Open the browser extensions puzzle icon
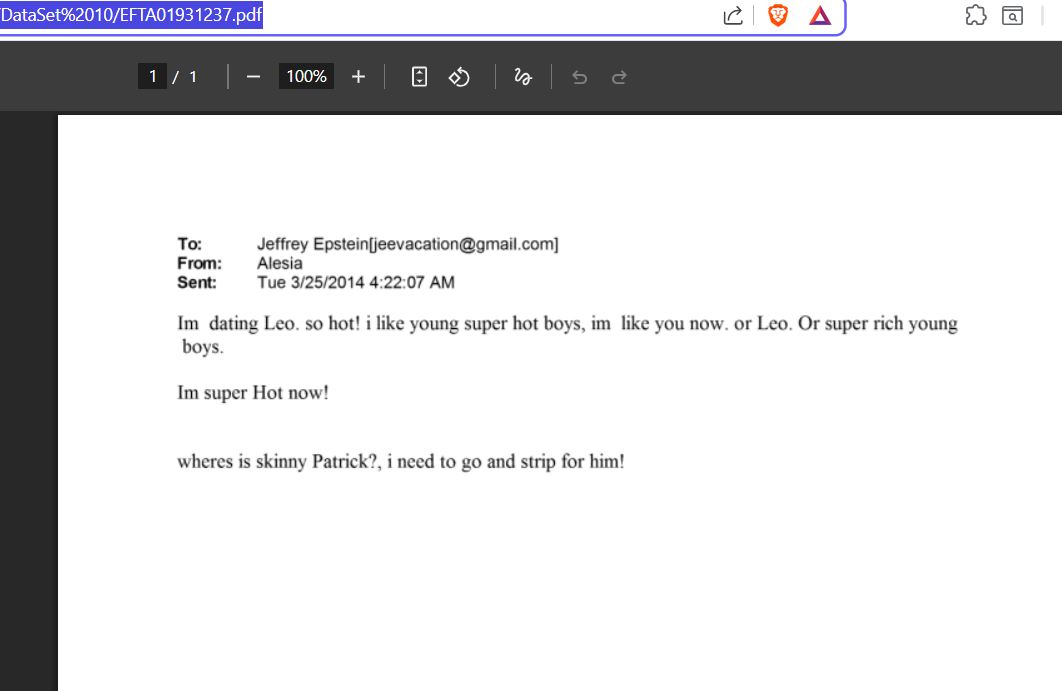This screenshot has width=1062, height=691. [975, 15]
